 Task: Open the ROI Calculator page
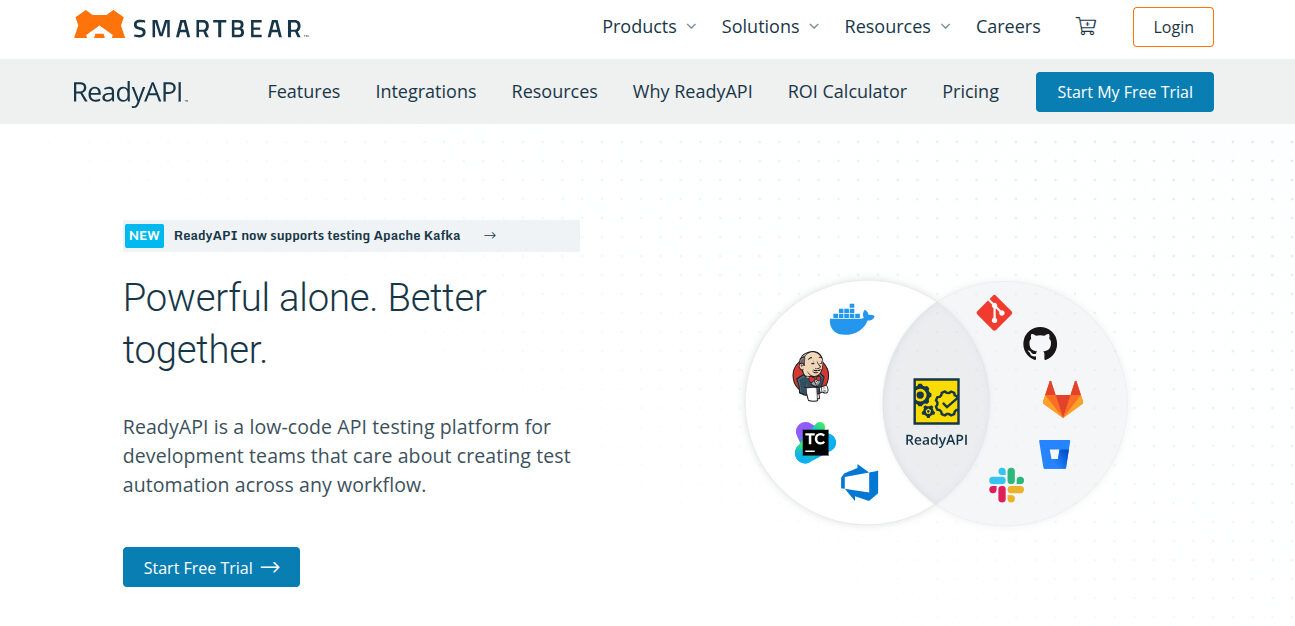coord(847,92)
